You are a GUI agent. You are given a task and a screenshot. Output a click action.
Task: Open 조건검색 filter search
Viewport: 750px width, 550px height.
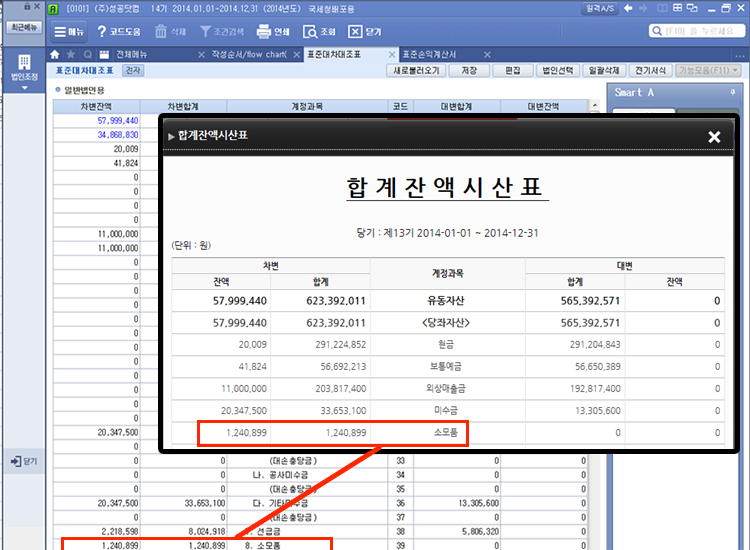click(x=221, y=32)
